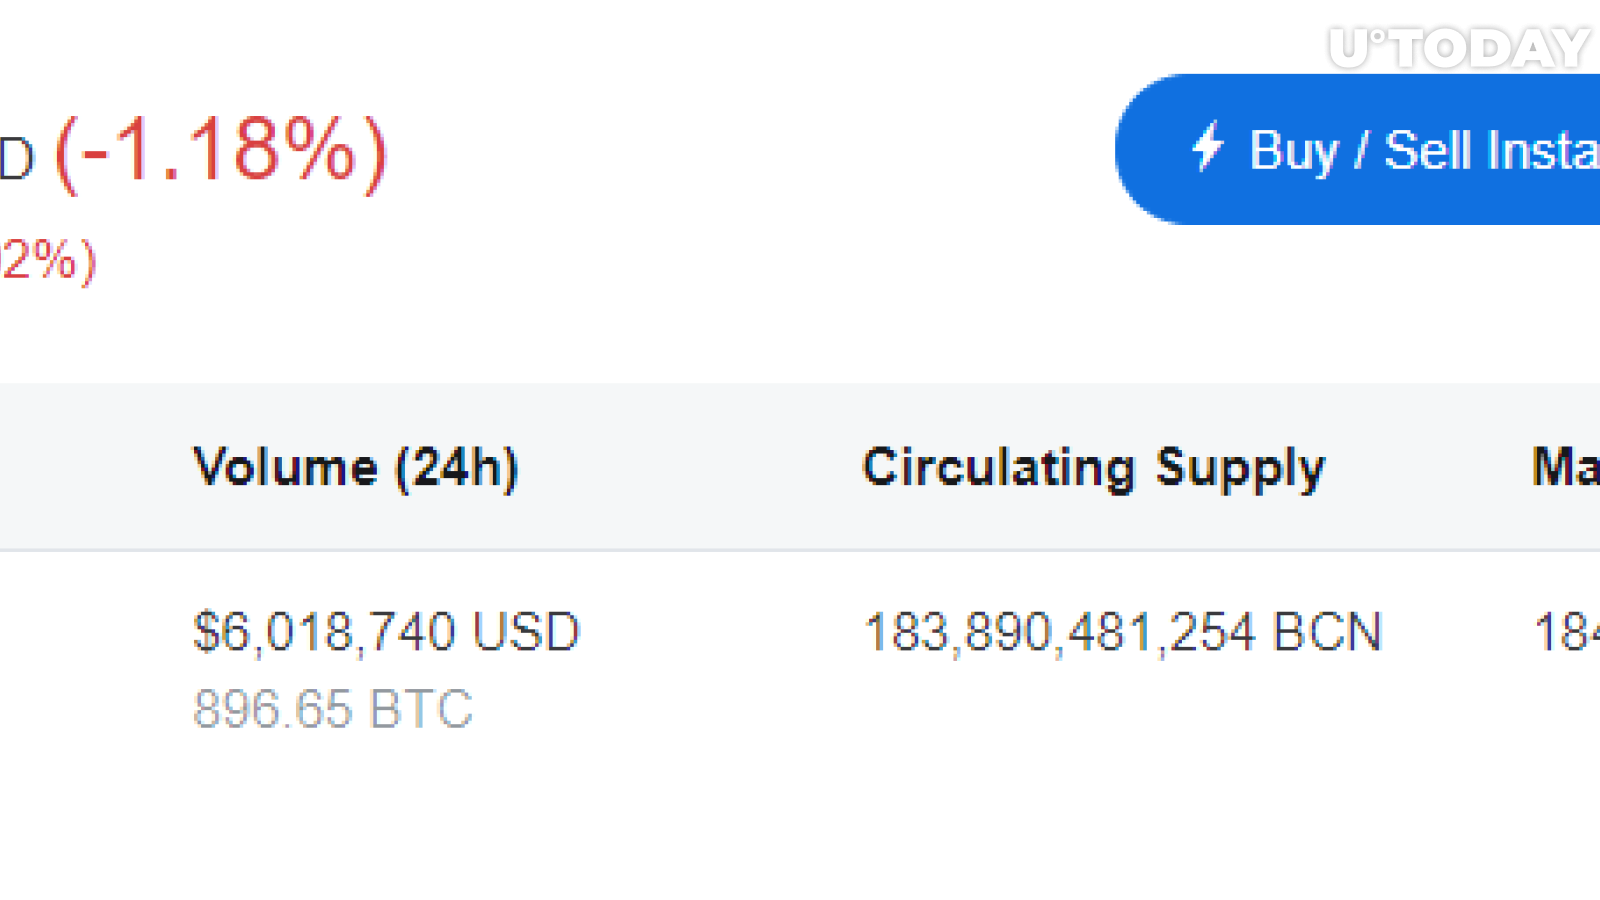The image size is (1600, 900).
Task: Select the BTC unit in the gray volume line
Action: pyautogui.click(x=420, y=709)
